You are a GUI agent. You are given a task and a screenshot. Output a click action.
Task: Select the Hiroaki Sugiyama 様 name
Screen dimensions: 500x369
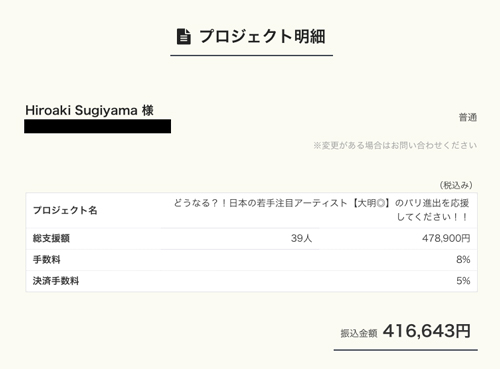click(x=89, y=110)
